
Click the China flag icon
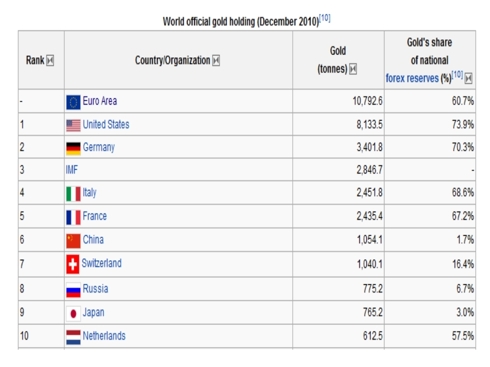click(x=73, y=241)
